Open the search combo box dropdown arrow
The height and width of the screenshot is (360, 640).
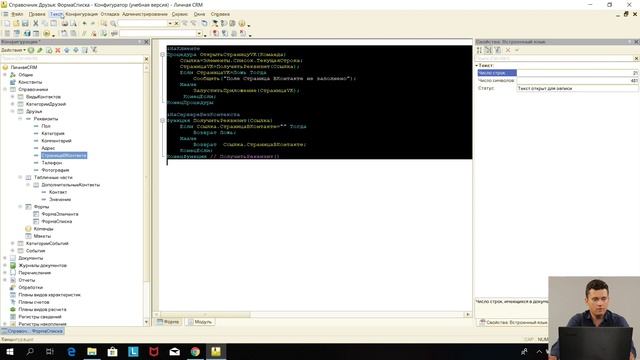click(x=170, y=24)
